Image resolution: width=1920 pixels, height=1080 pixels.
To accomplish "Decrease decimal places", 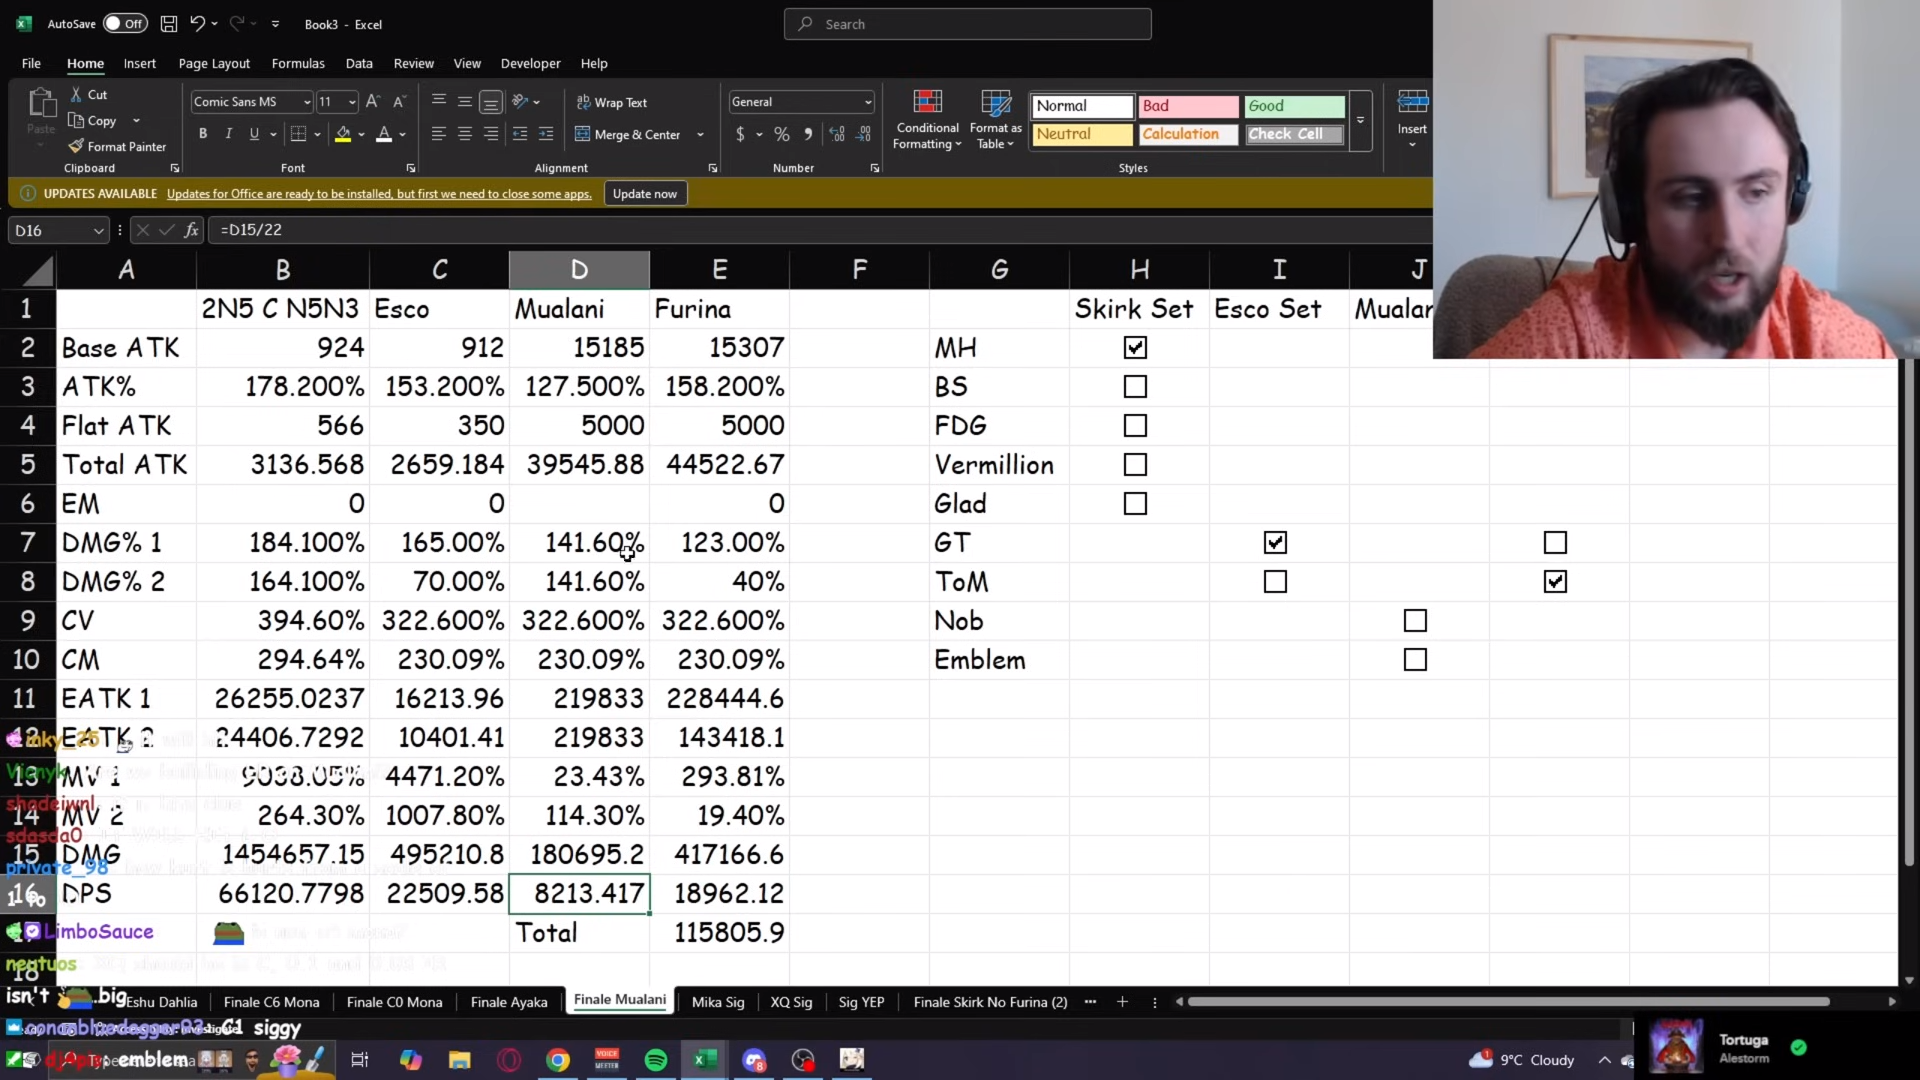I will (x=864, y=134).
